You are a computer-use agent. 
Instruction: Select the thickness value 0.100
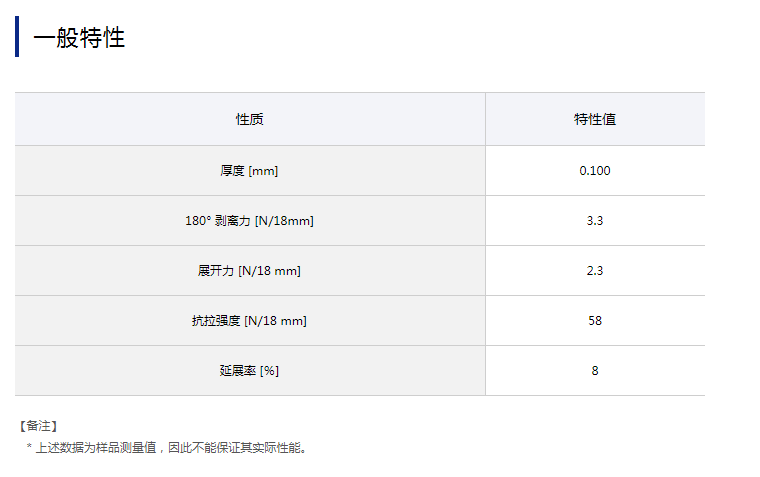click(x=594, y=171)
